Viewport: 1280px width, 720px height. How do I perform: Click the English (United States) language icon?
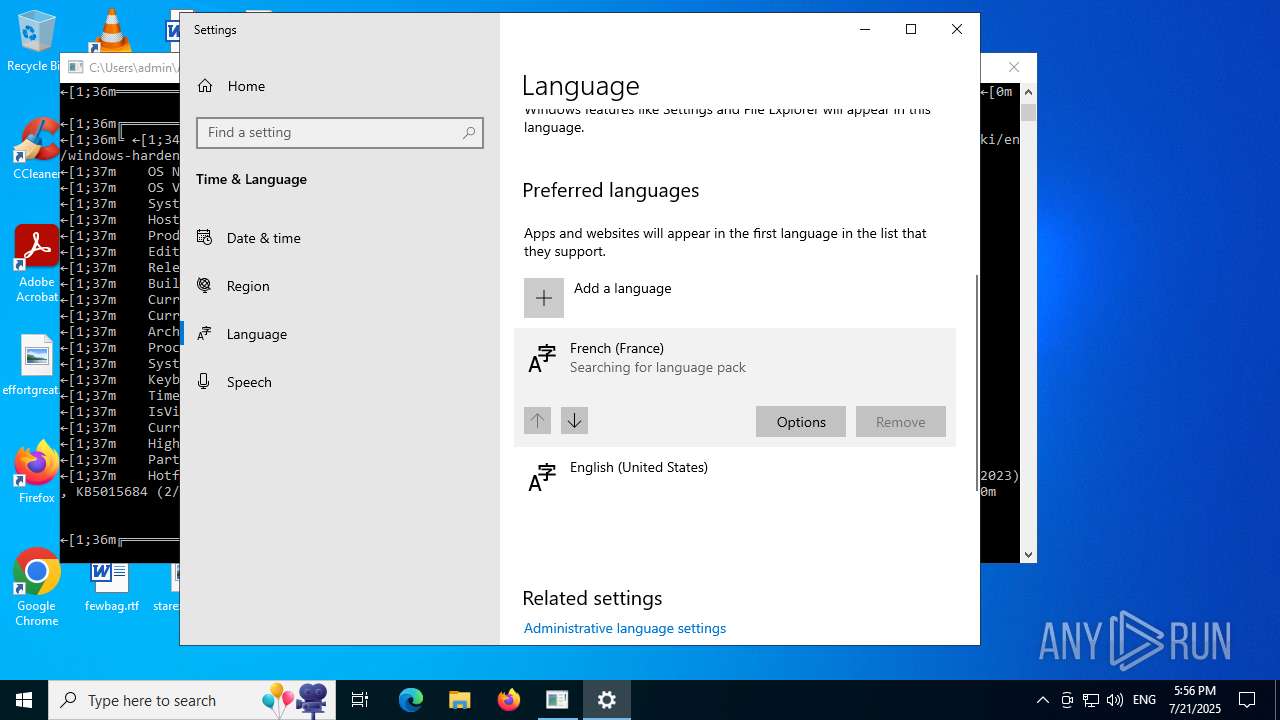point(541,477)
